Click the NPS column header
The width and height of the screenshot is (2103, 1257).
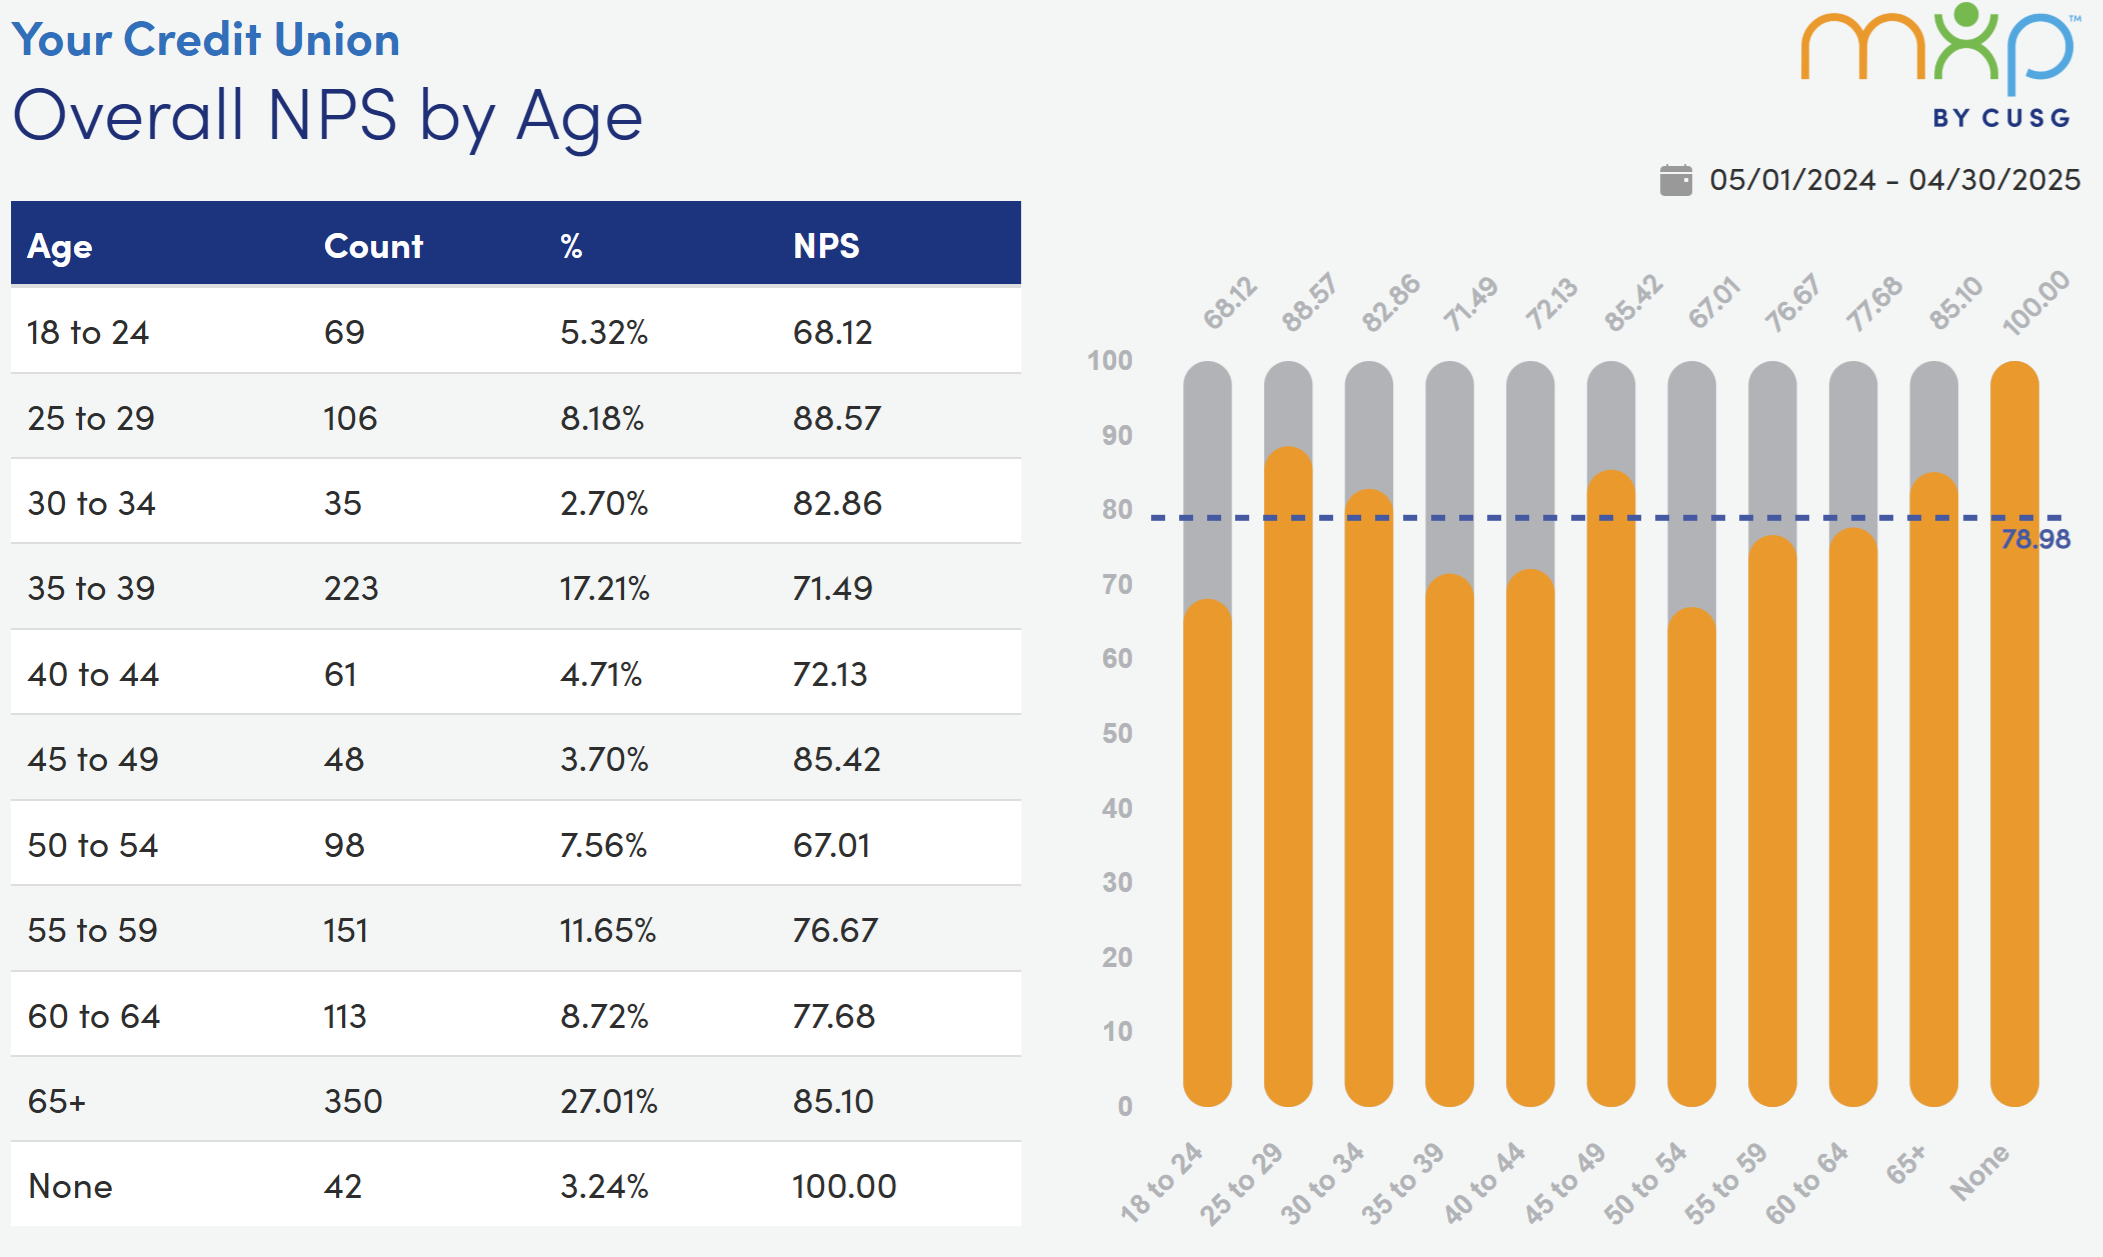[826, 246]
